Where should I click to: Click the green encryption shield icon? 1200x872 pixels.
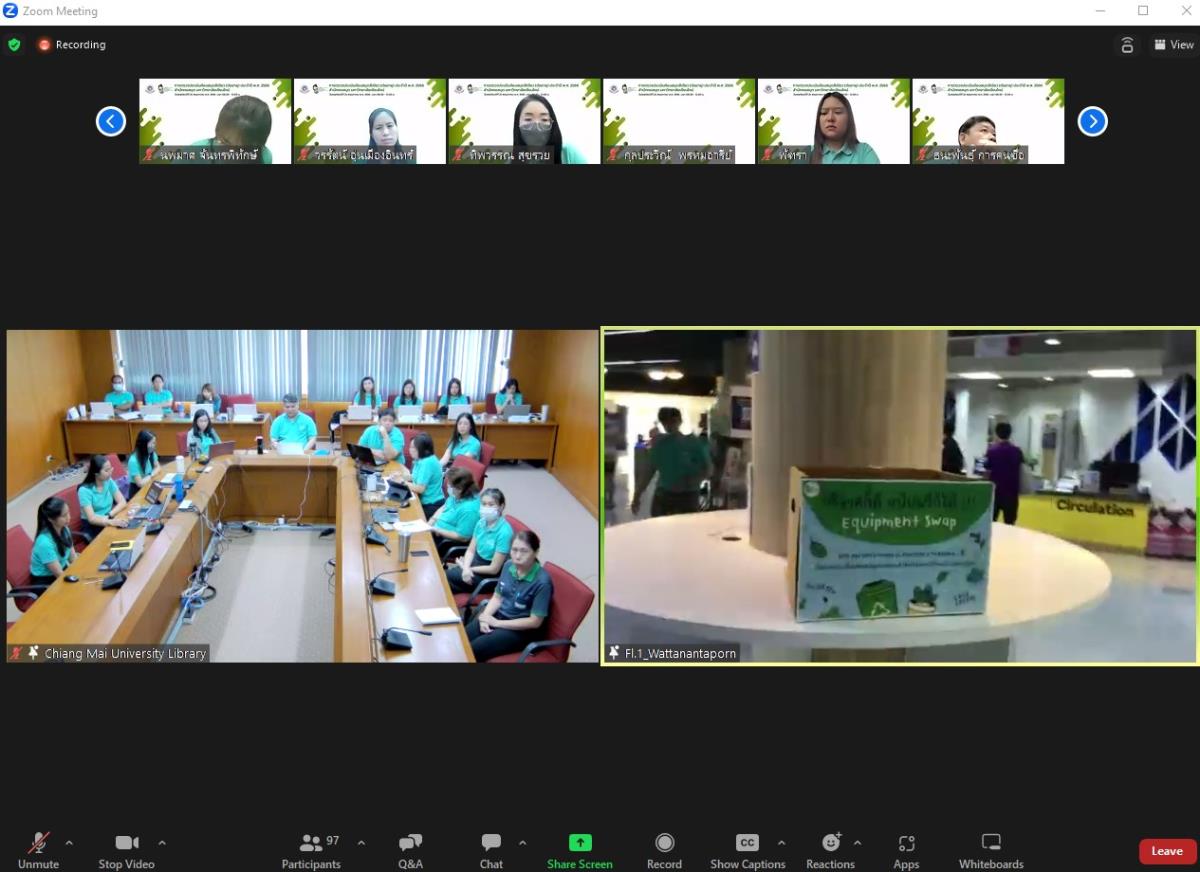[x=14, y=45]
